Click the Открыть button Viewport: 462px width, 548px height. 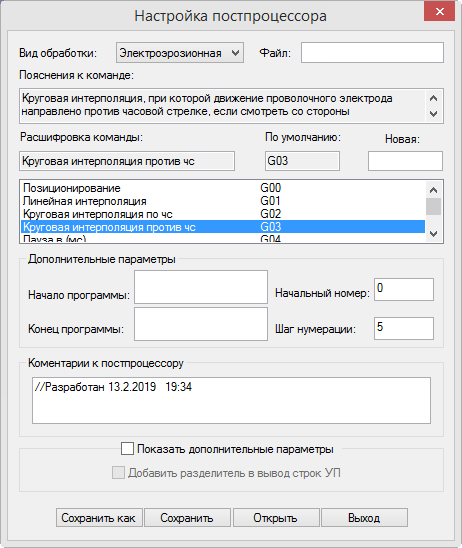(276, 518)
